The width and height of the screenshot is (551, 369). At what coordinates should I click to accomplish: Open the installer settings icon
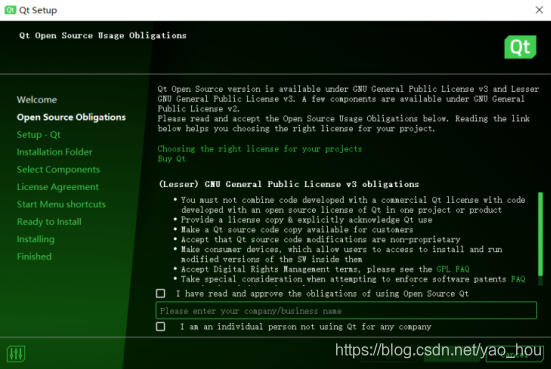(16, 353)
